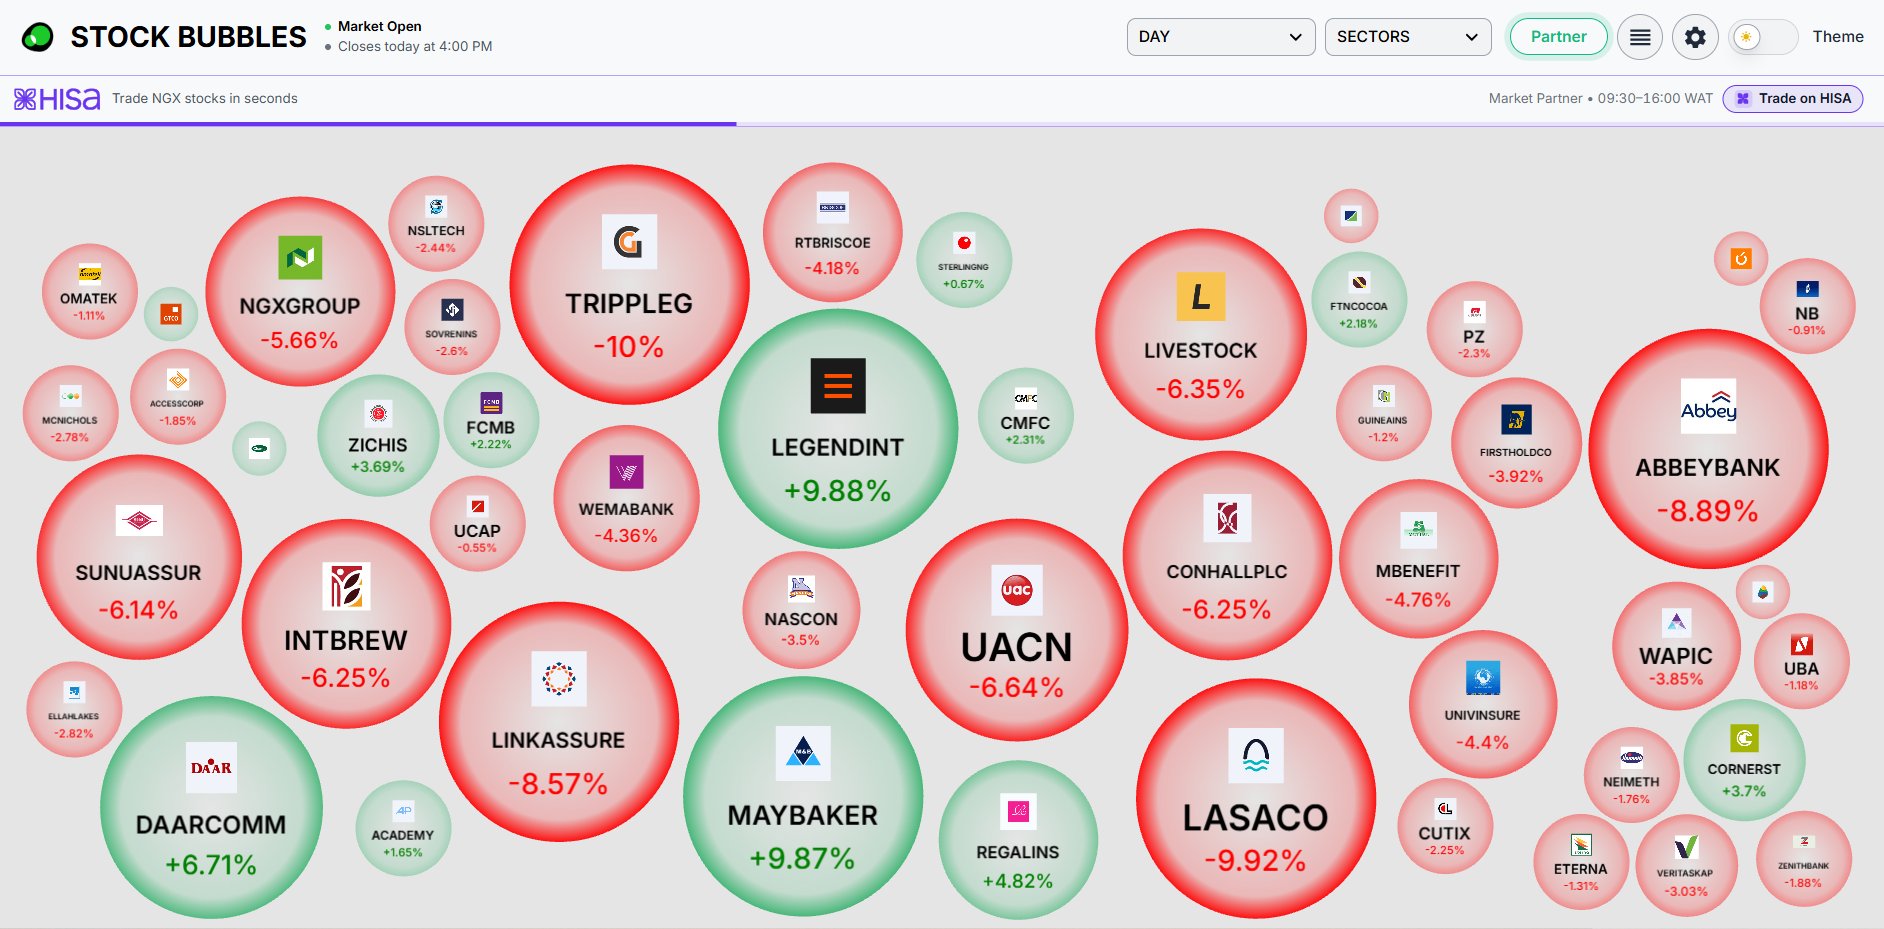
Task: Click the NSLTECH -2.44% bubble label
Action: 436,238
